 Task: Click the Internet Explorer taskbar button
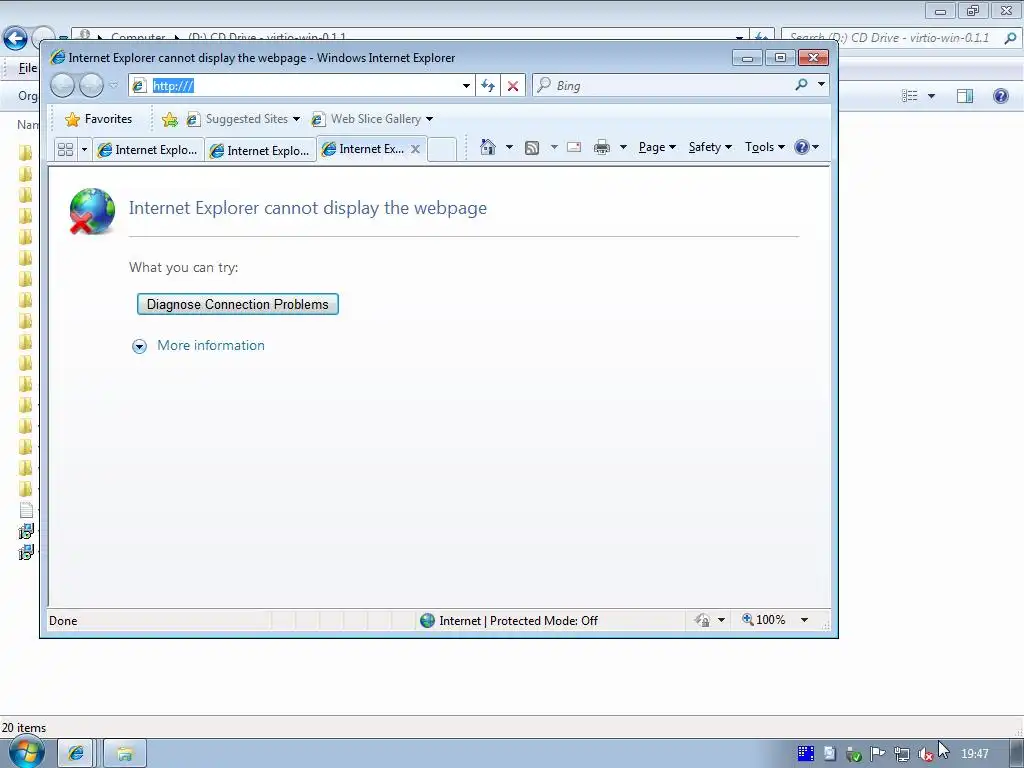click(x=76, y=754)
